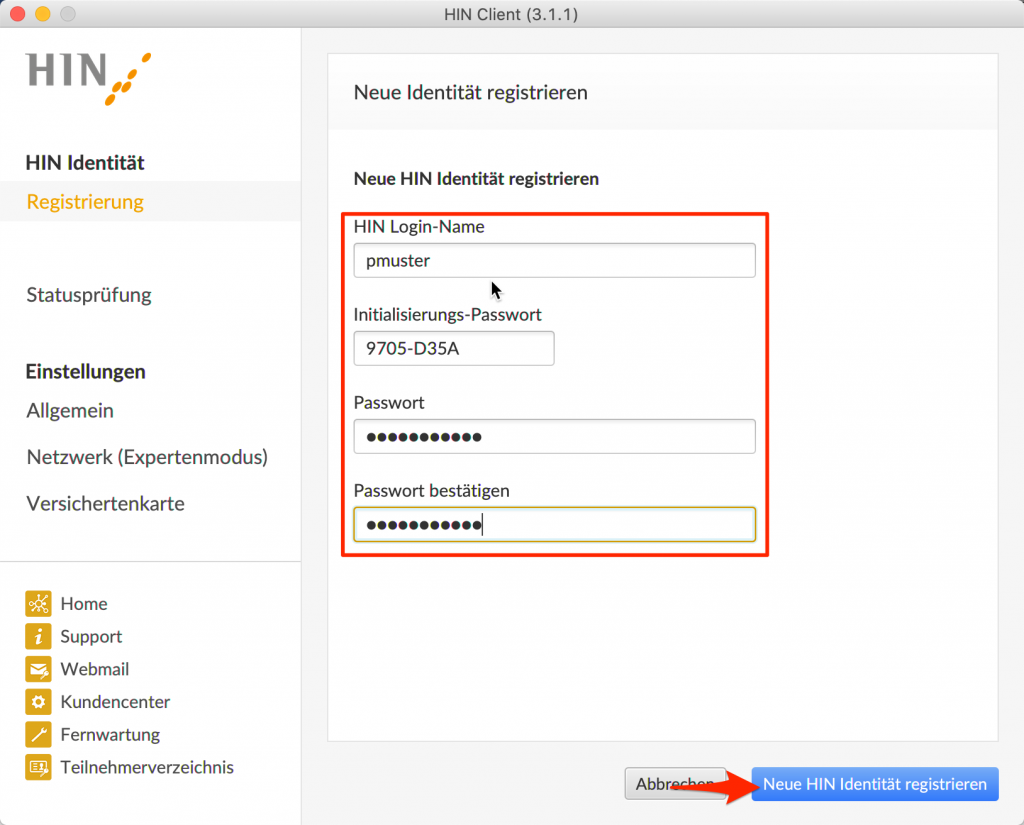Click the Webmail envelope icon
This screenshot has height=825, width=1024.
pyautogui.click(x=39, y=669)
